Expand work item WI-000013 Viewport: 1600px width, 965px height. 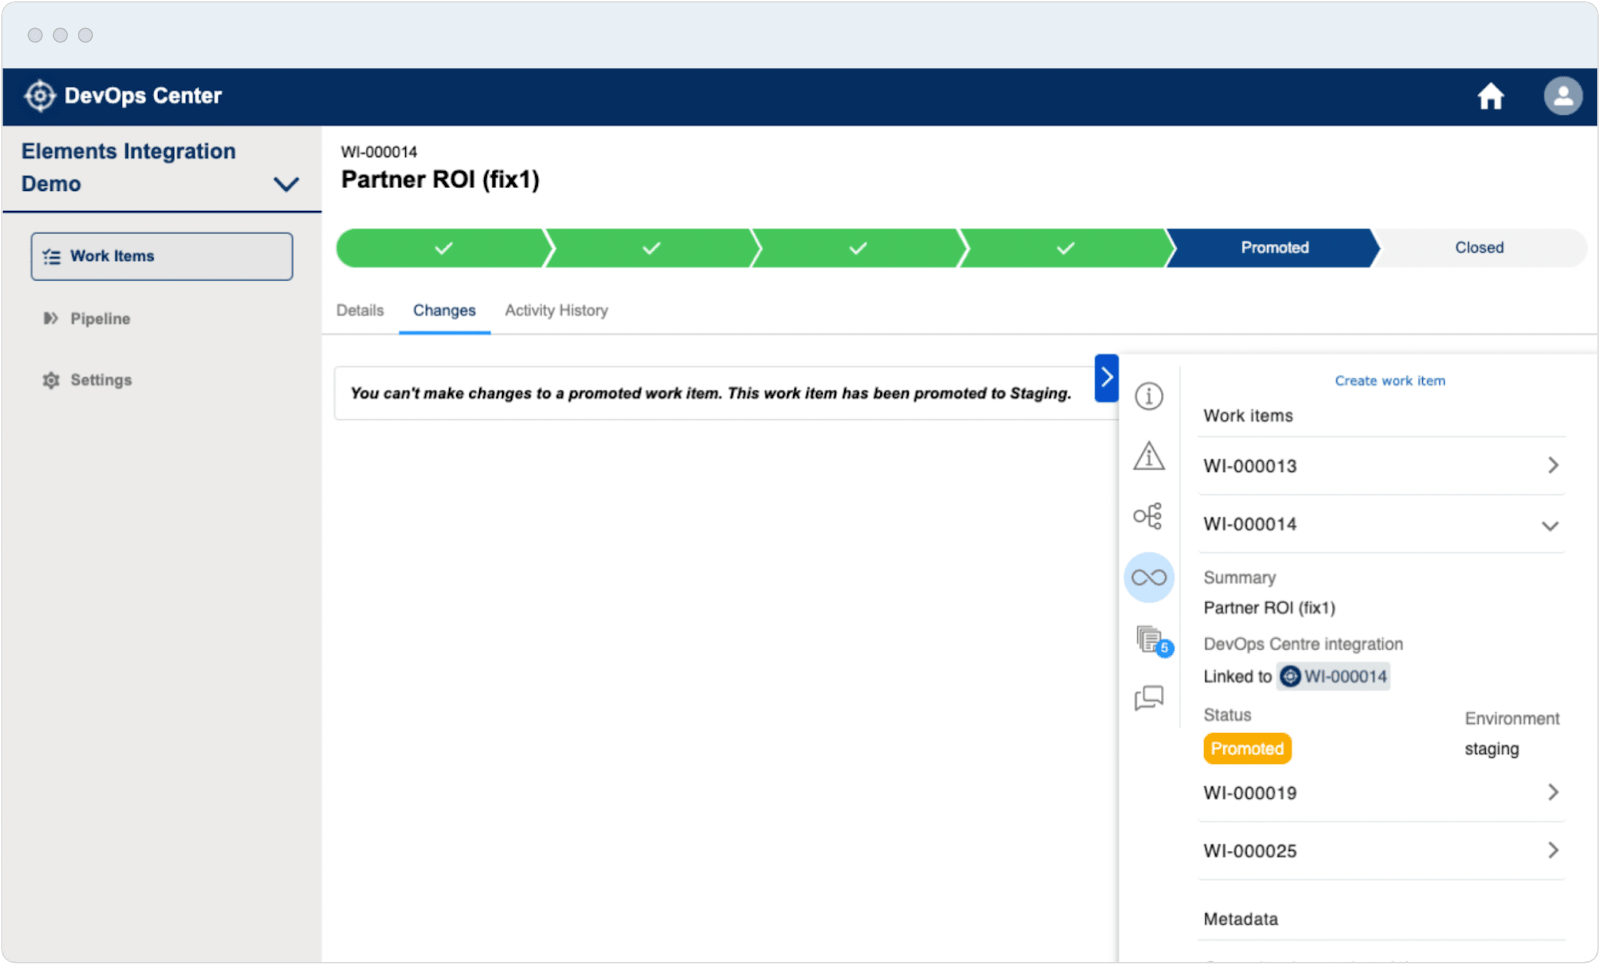point(1552,465)
